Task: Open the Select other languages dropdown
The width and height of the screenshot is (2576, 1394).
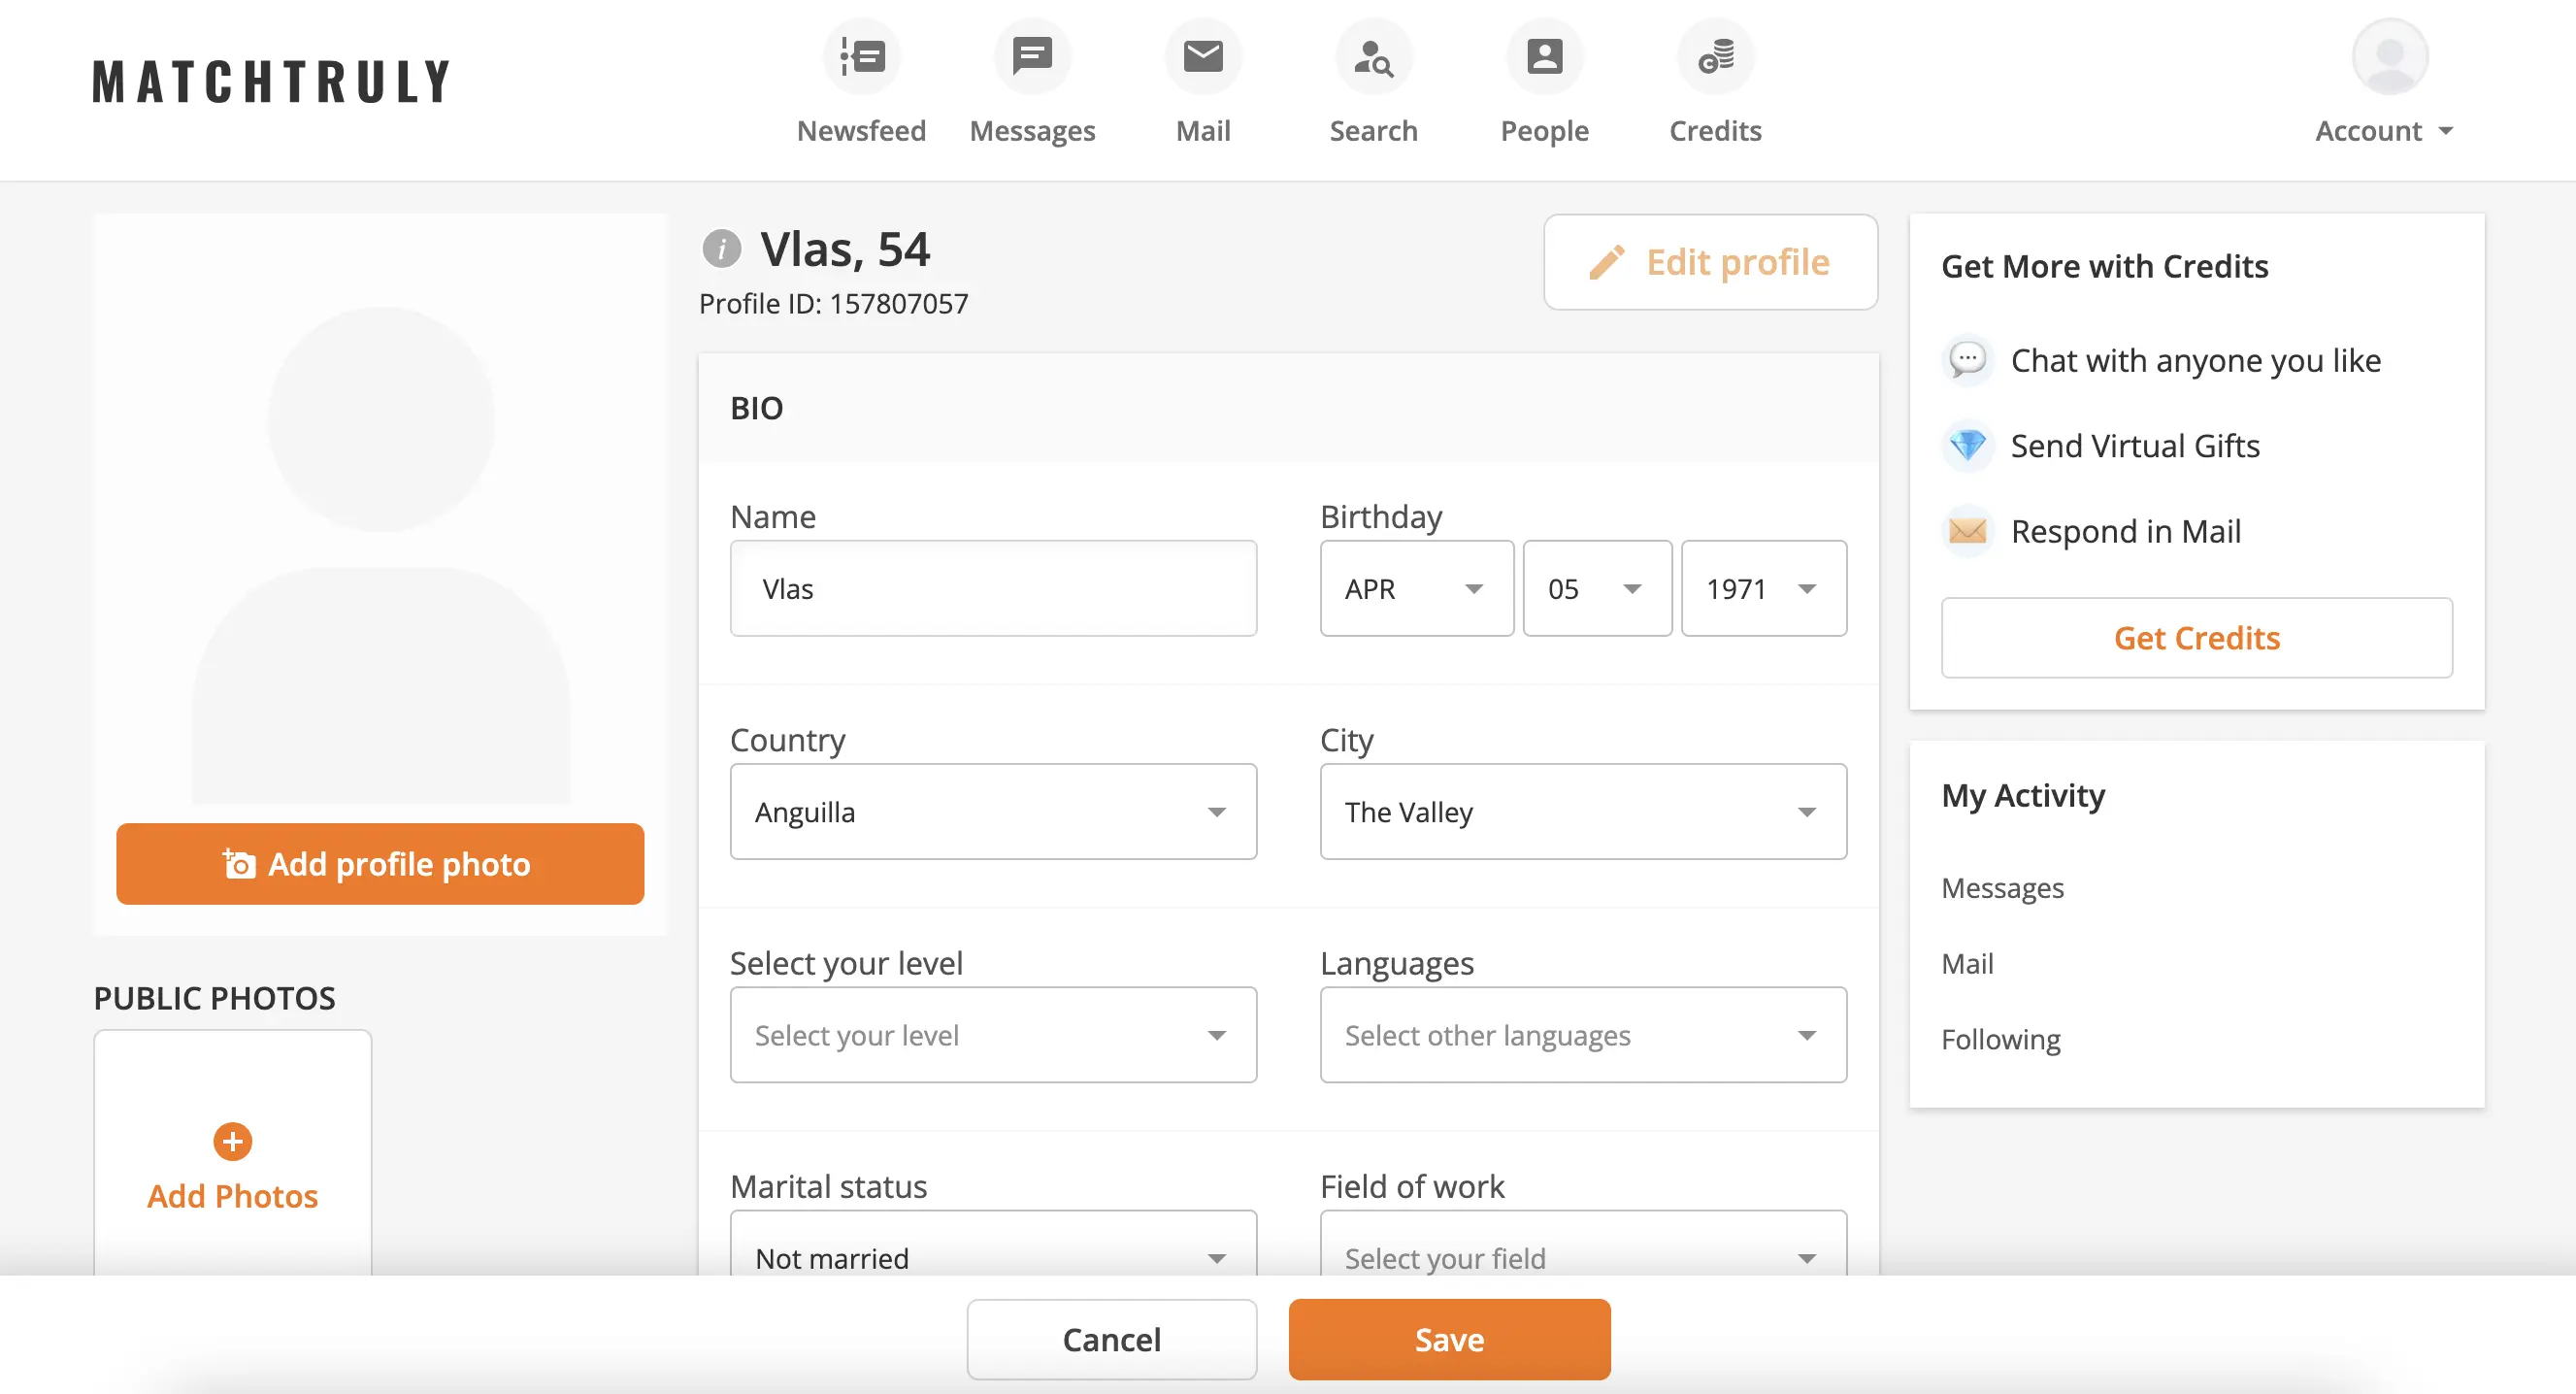Action: click(1583, 1035)
